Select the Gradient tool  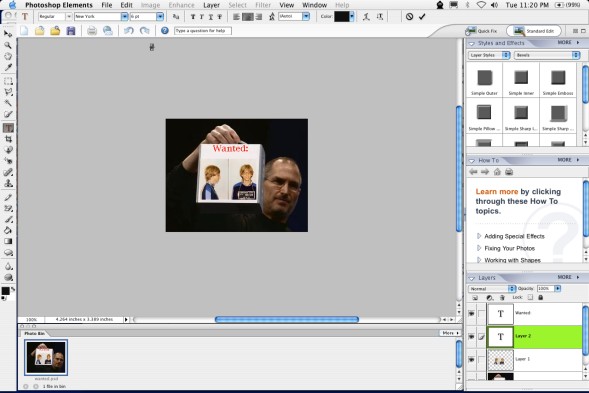(8, 242)
